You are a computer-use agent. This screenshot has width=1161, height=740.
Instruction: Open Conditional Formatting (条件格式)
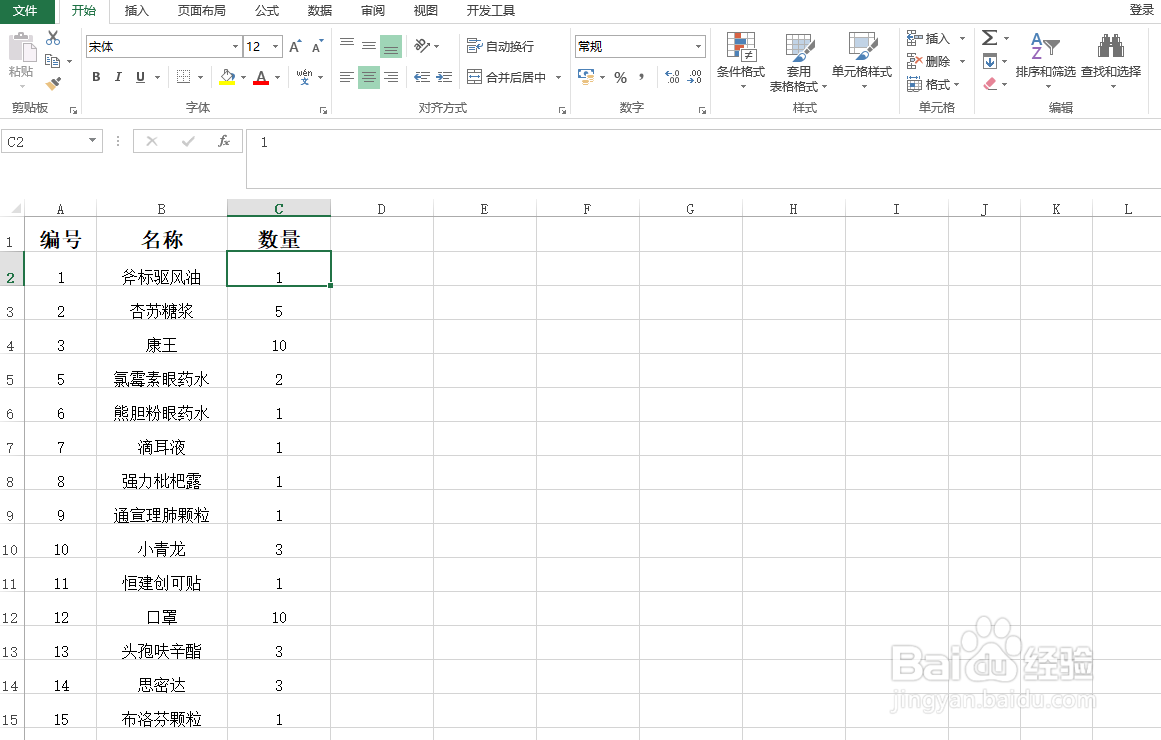click(x=741, y=60)
